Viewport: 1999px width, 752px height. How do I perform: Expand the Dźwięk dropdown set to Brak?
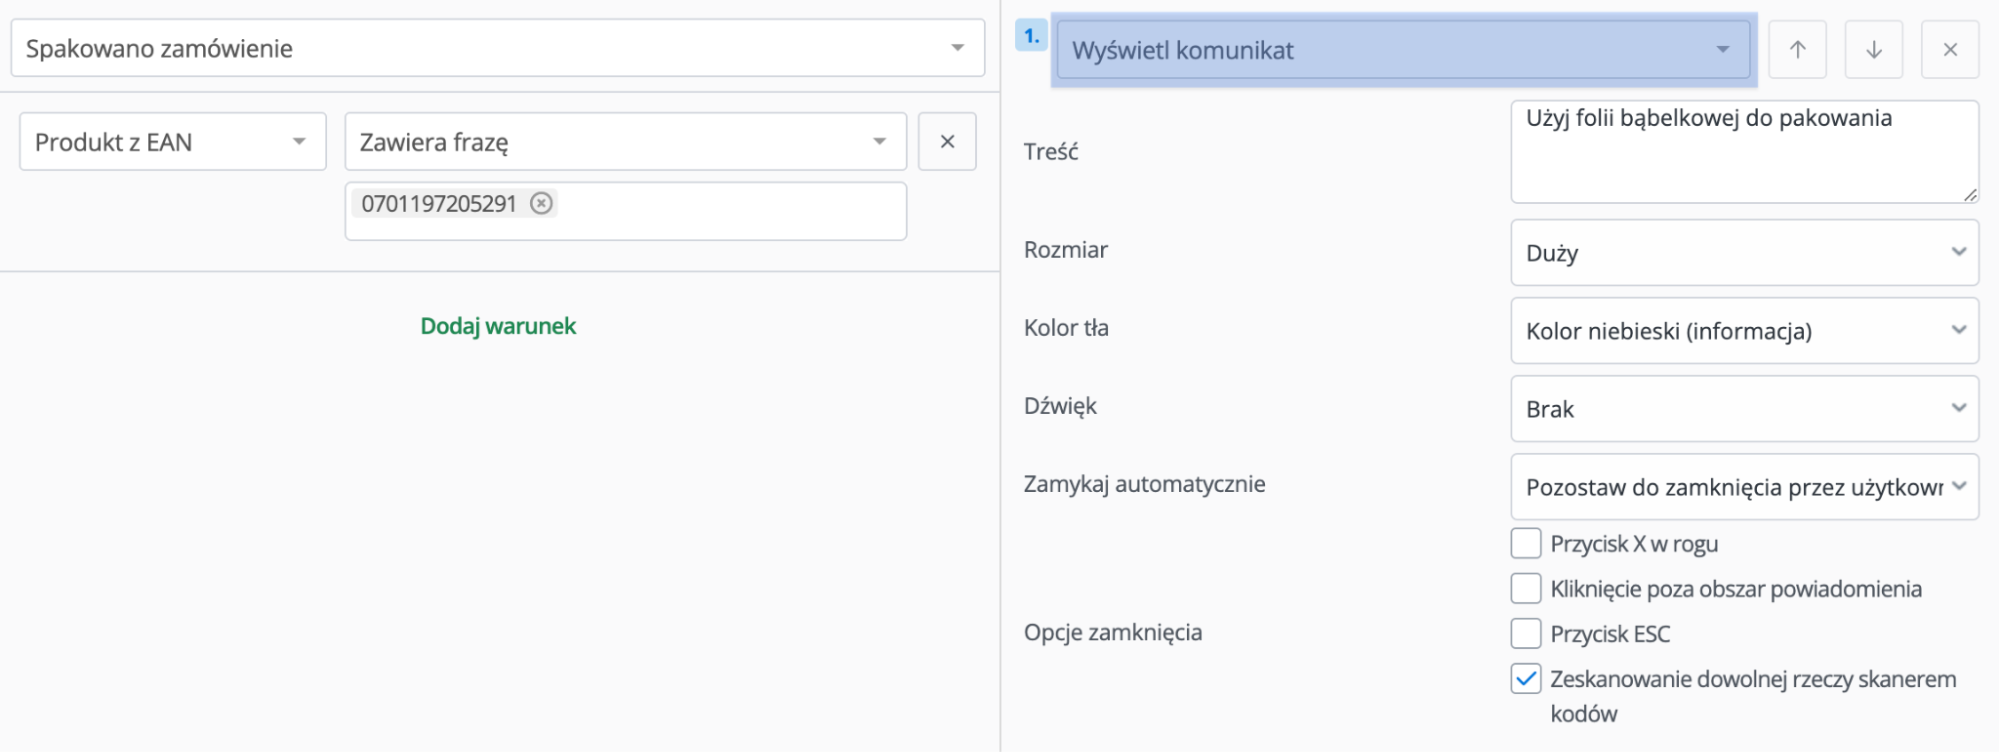(x=1744, y=409)
